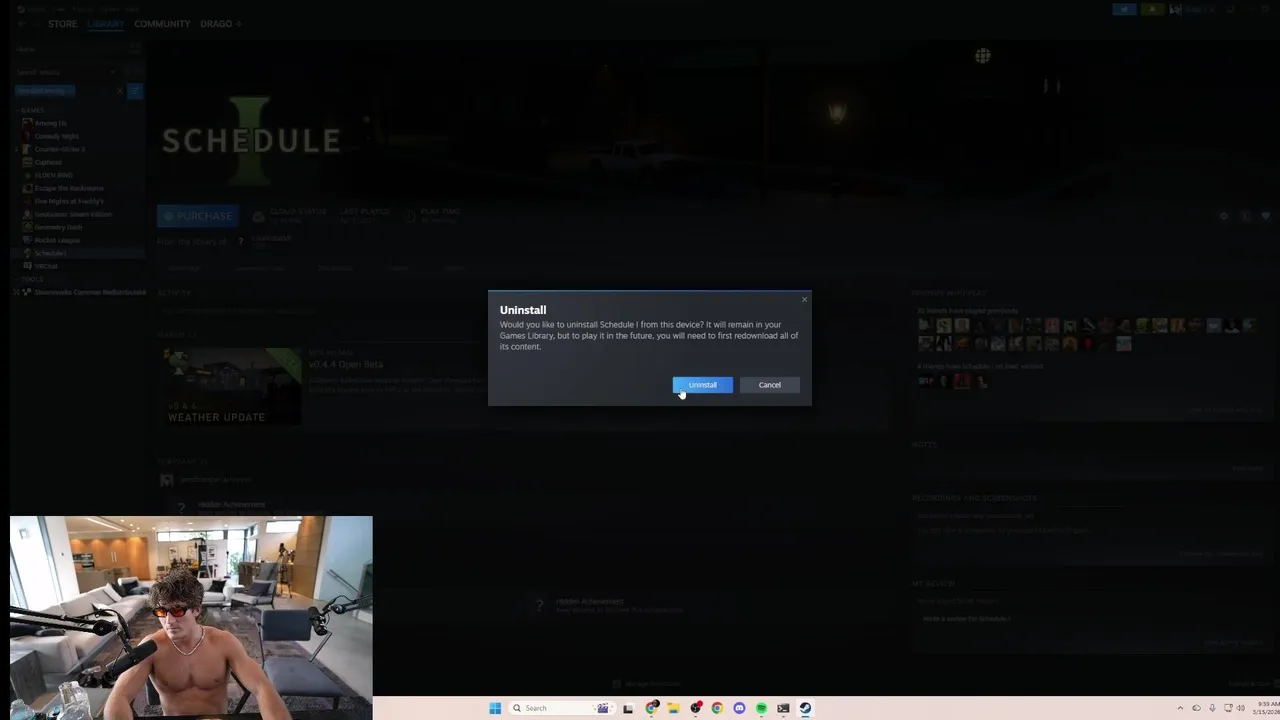The image size is (1280, 720).
Task: Select Cuphead in the library list
Action: (48, 162)
